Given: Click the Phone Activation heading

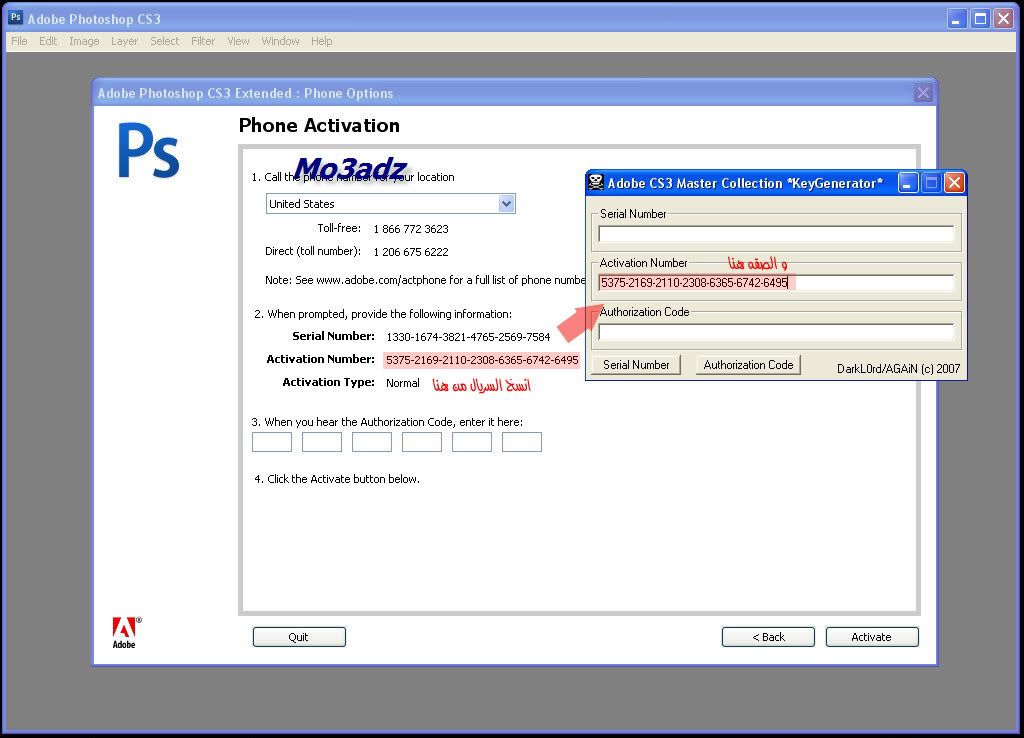Looking at the screenshot, I should (319, 125).
